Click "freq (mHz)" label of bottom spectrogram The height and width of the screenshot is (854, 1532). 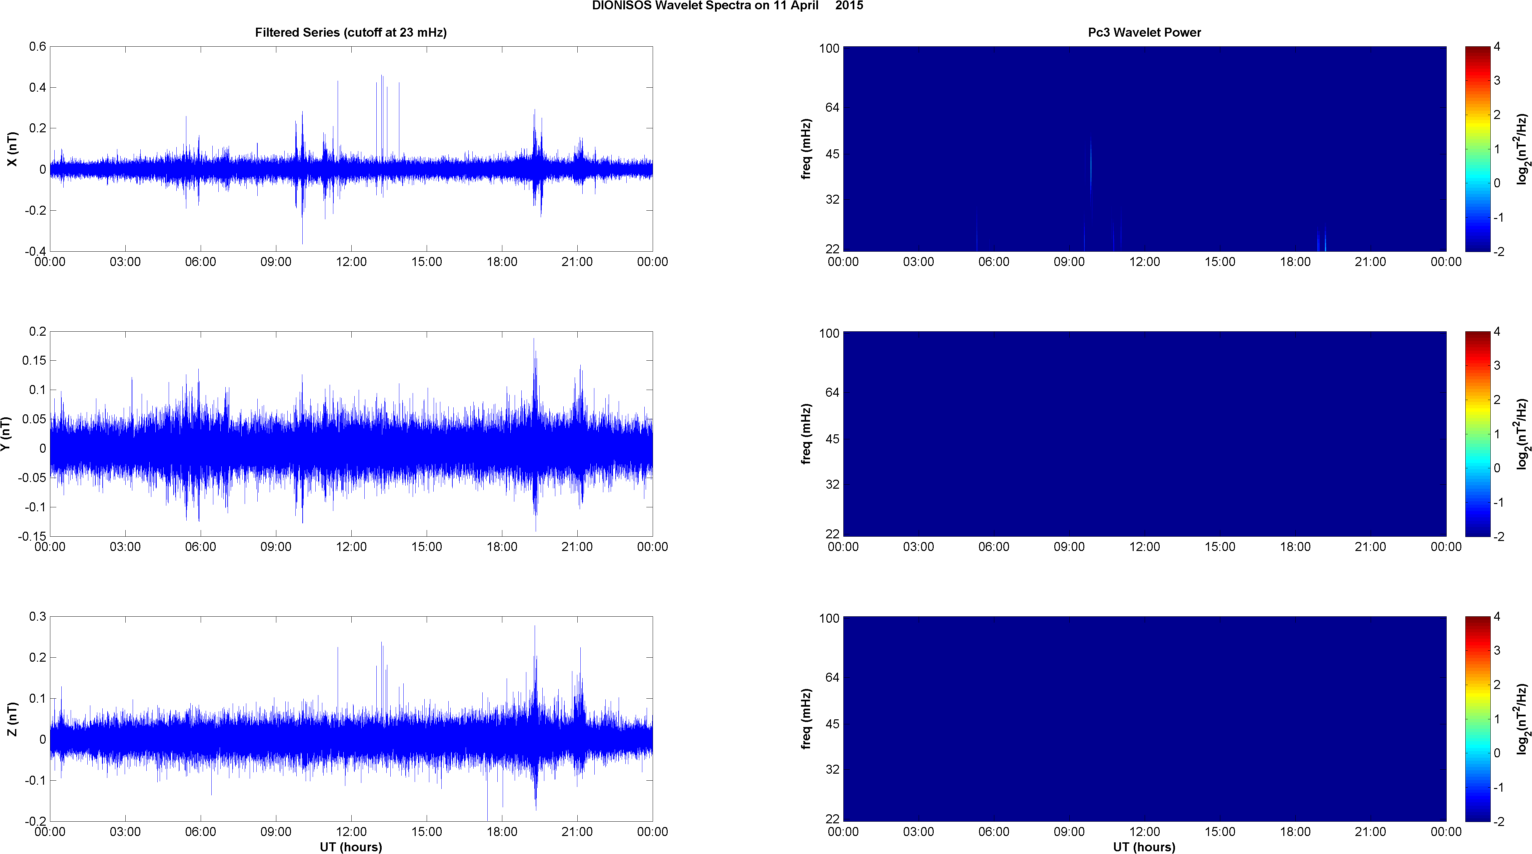tap(806, 719)
